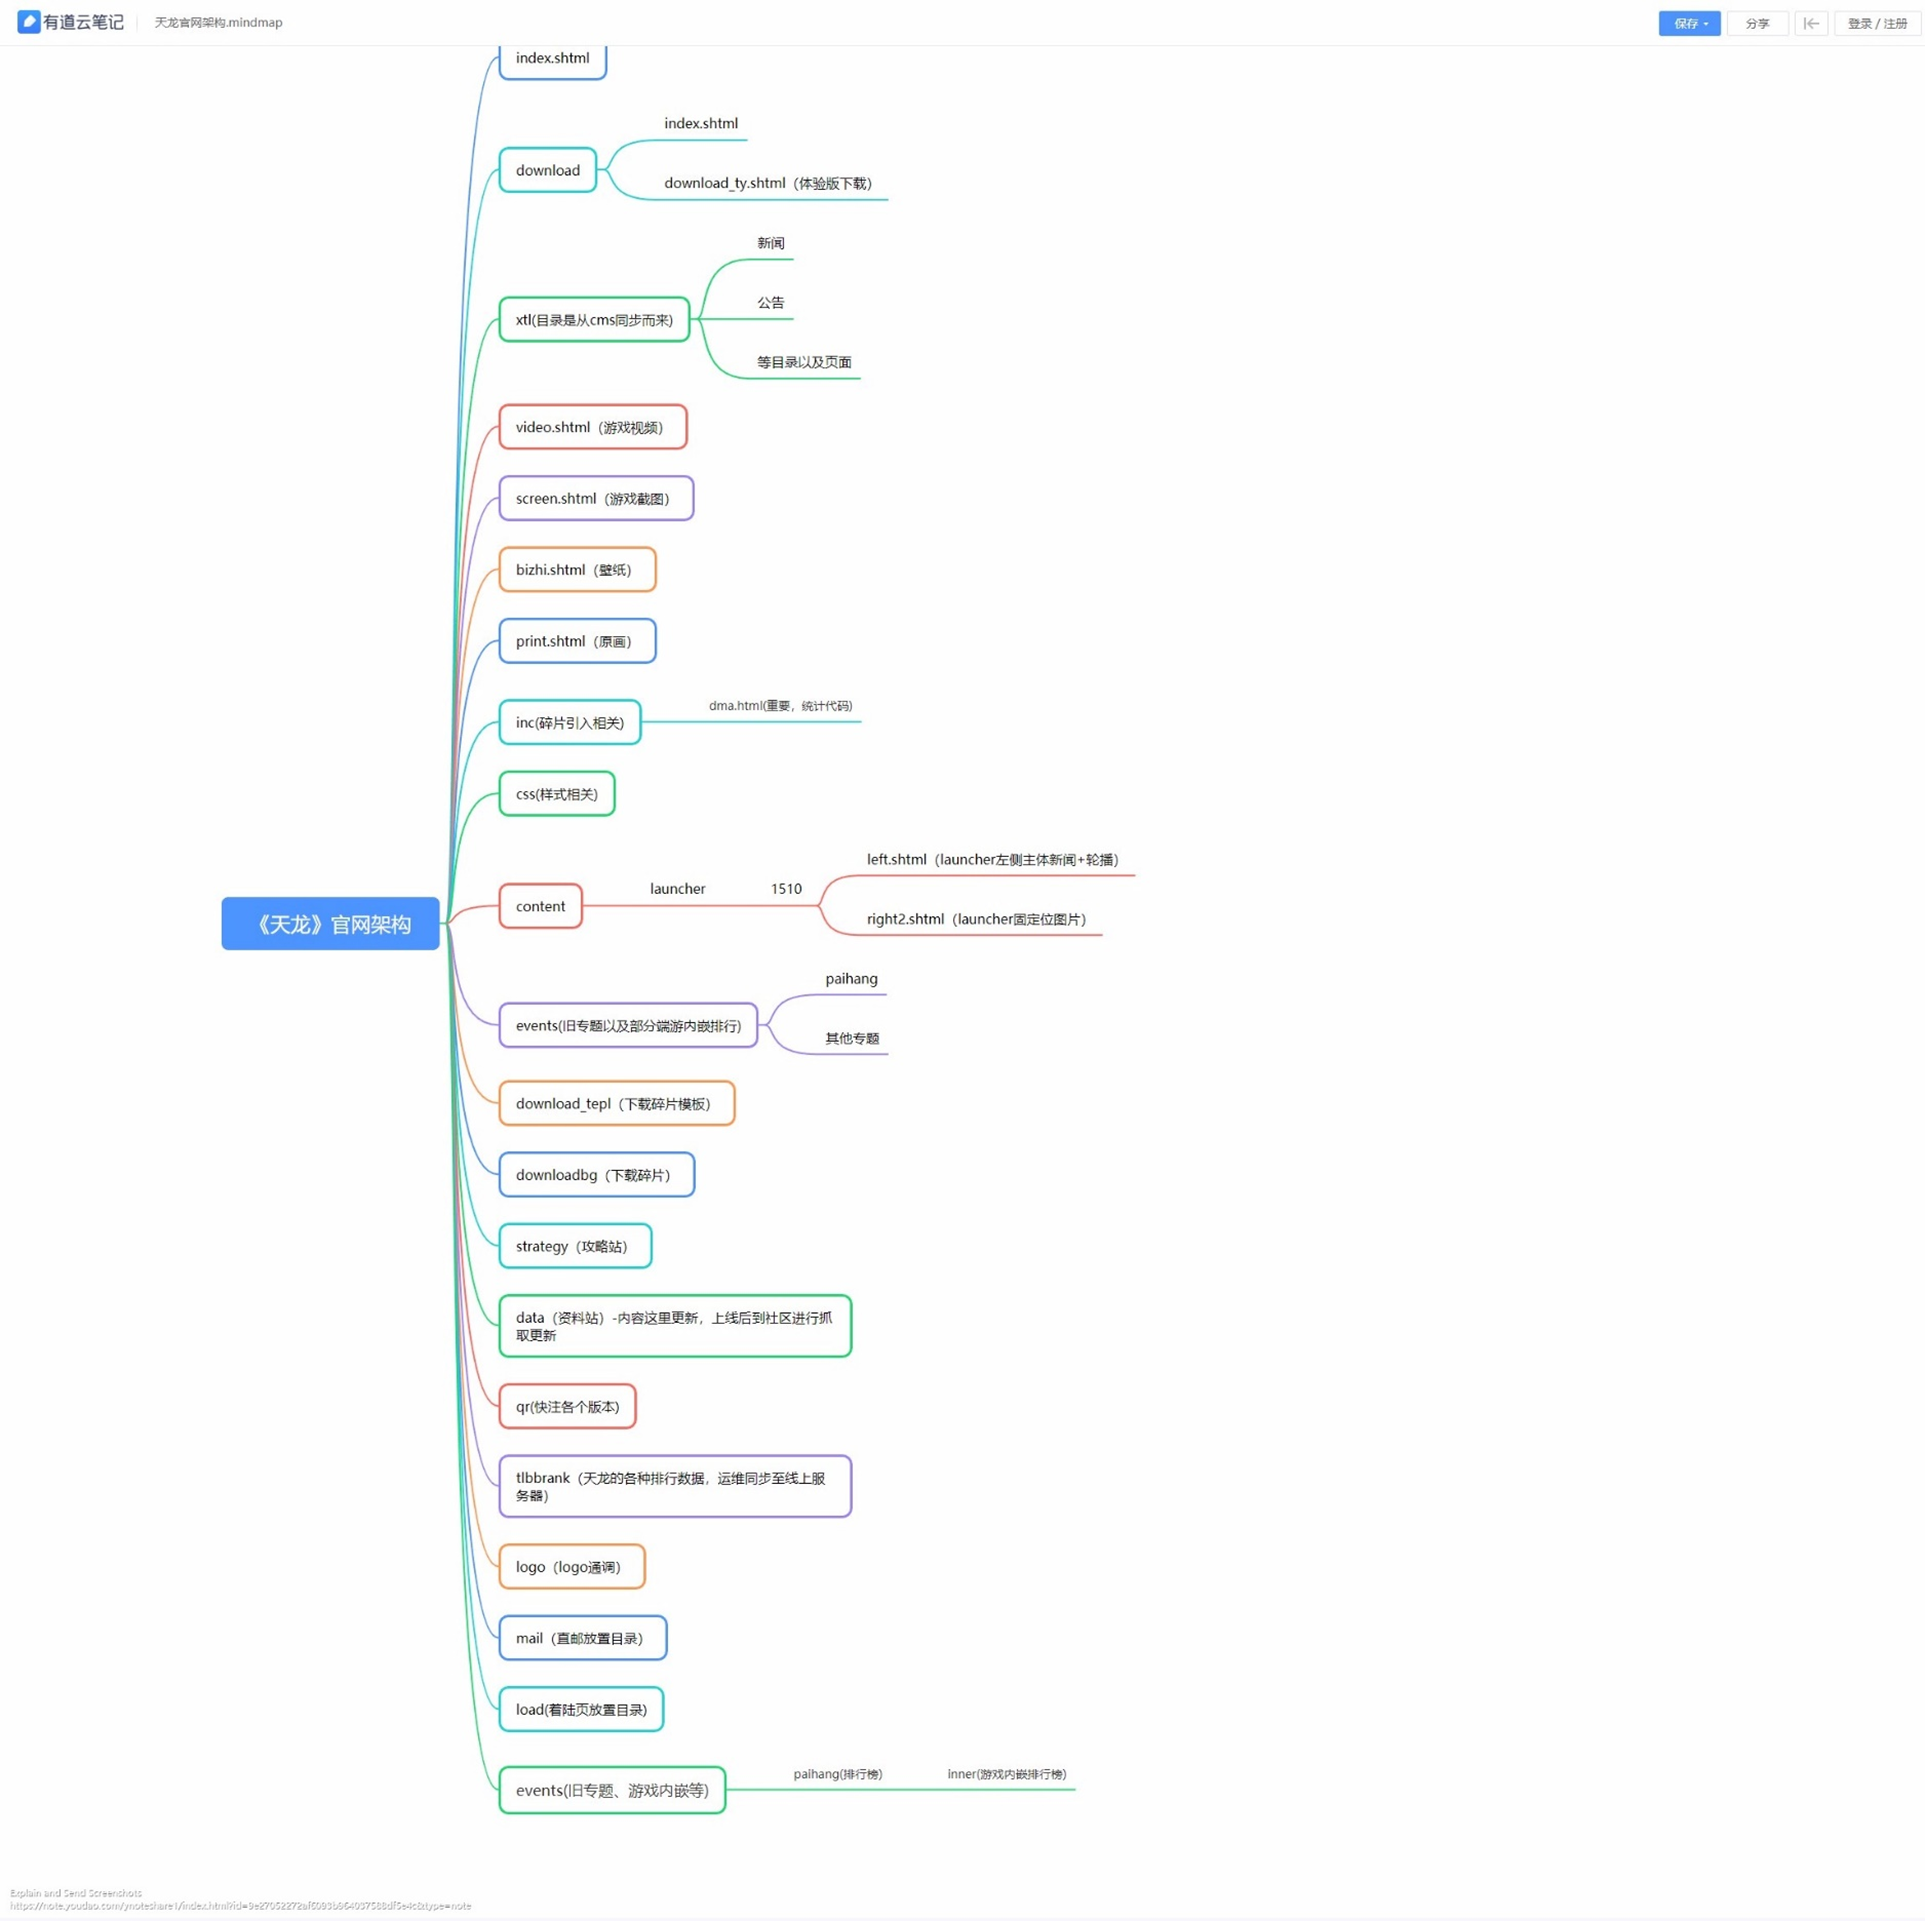The width and height of the screenshot is (1925, 1921).
Task: Select the 《天龙》官网架构 root node
Action: click(x=330, y=923)
